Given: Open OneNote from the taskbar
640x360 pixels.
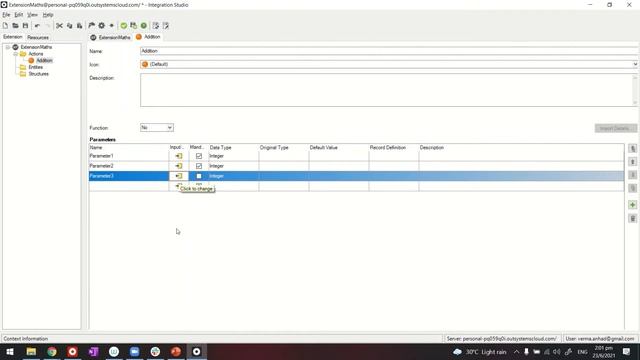Looking at the screenshot, I should tap(93, 352).
